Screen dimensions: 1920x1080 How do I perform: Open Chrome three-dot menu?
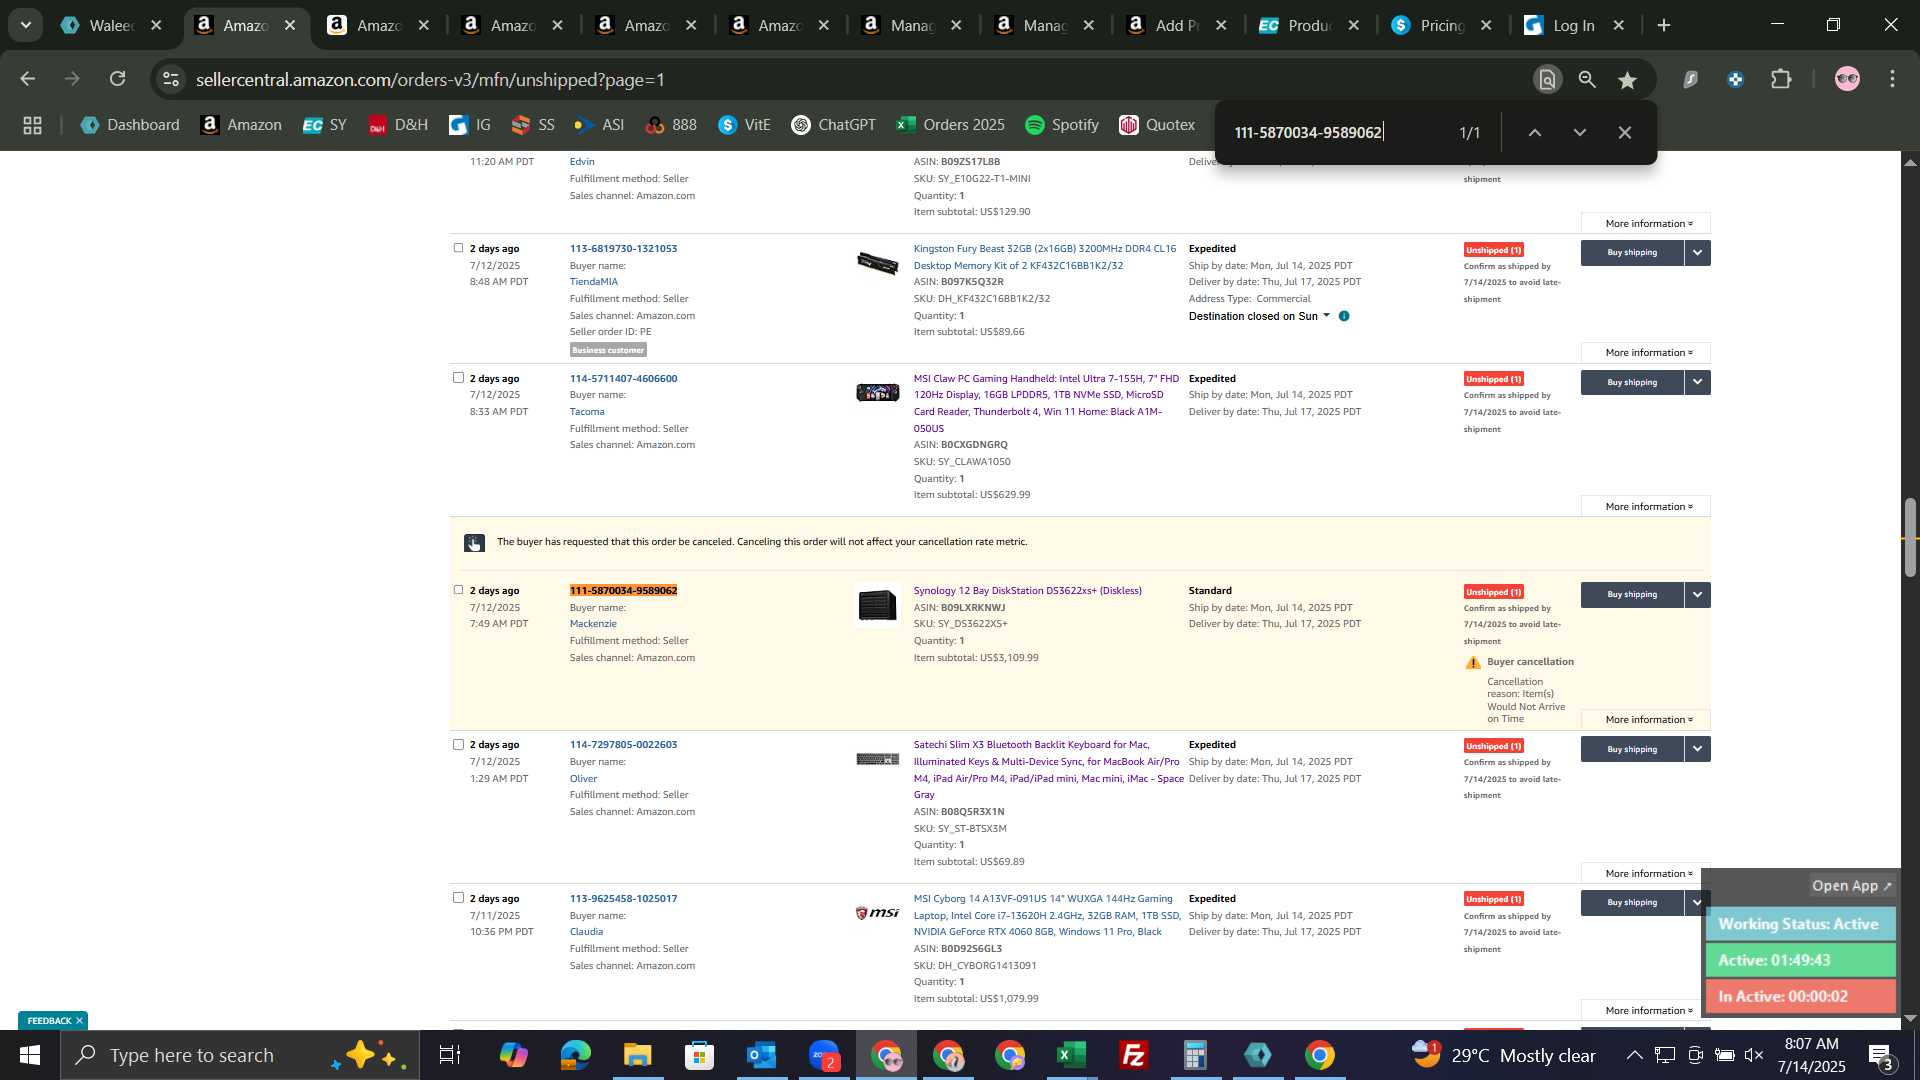1893,79
